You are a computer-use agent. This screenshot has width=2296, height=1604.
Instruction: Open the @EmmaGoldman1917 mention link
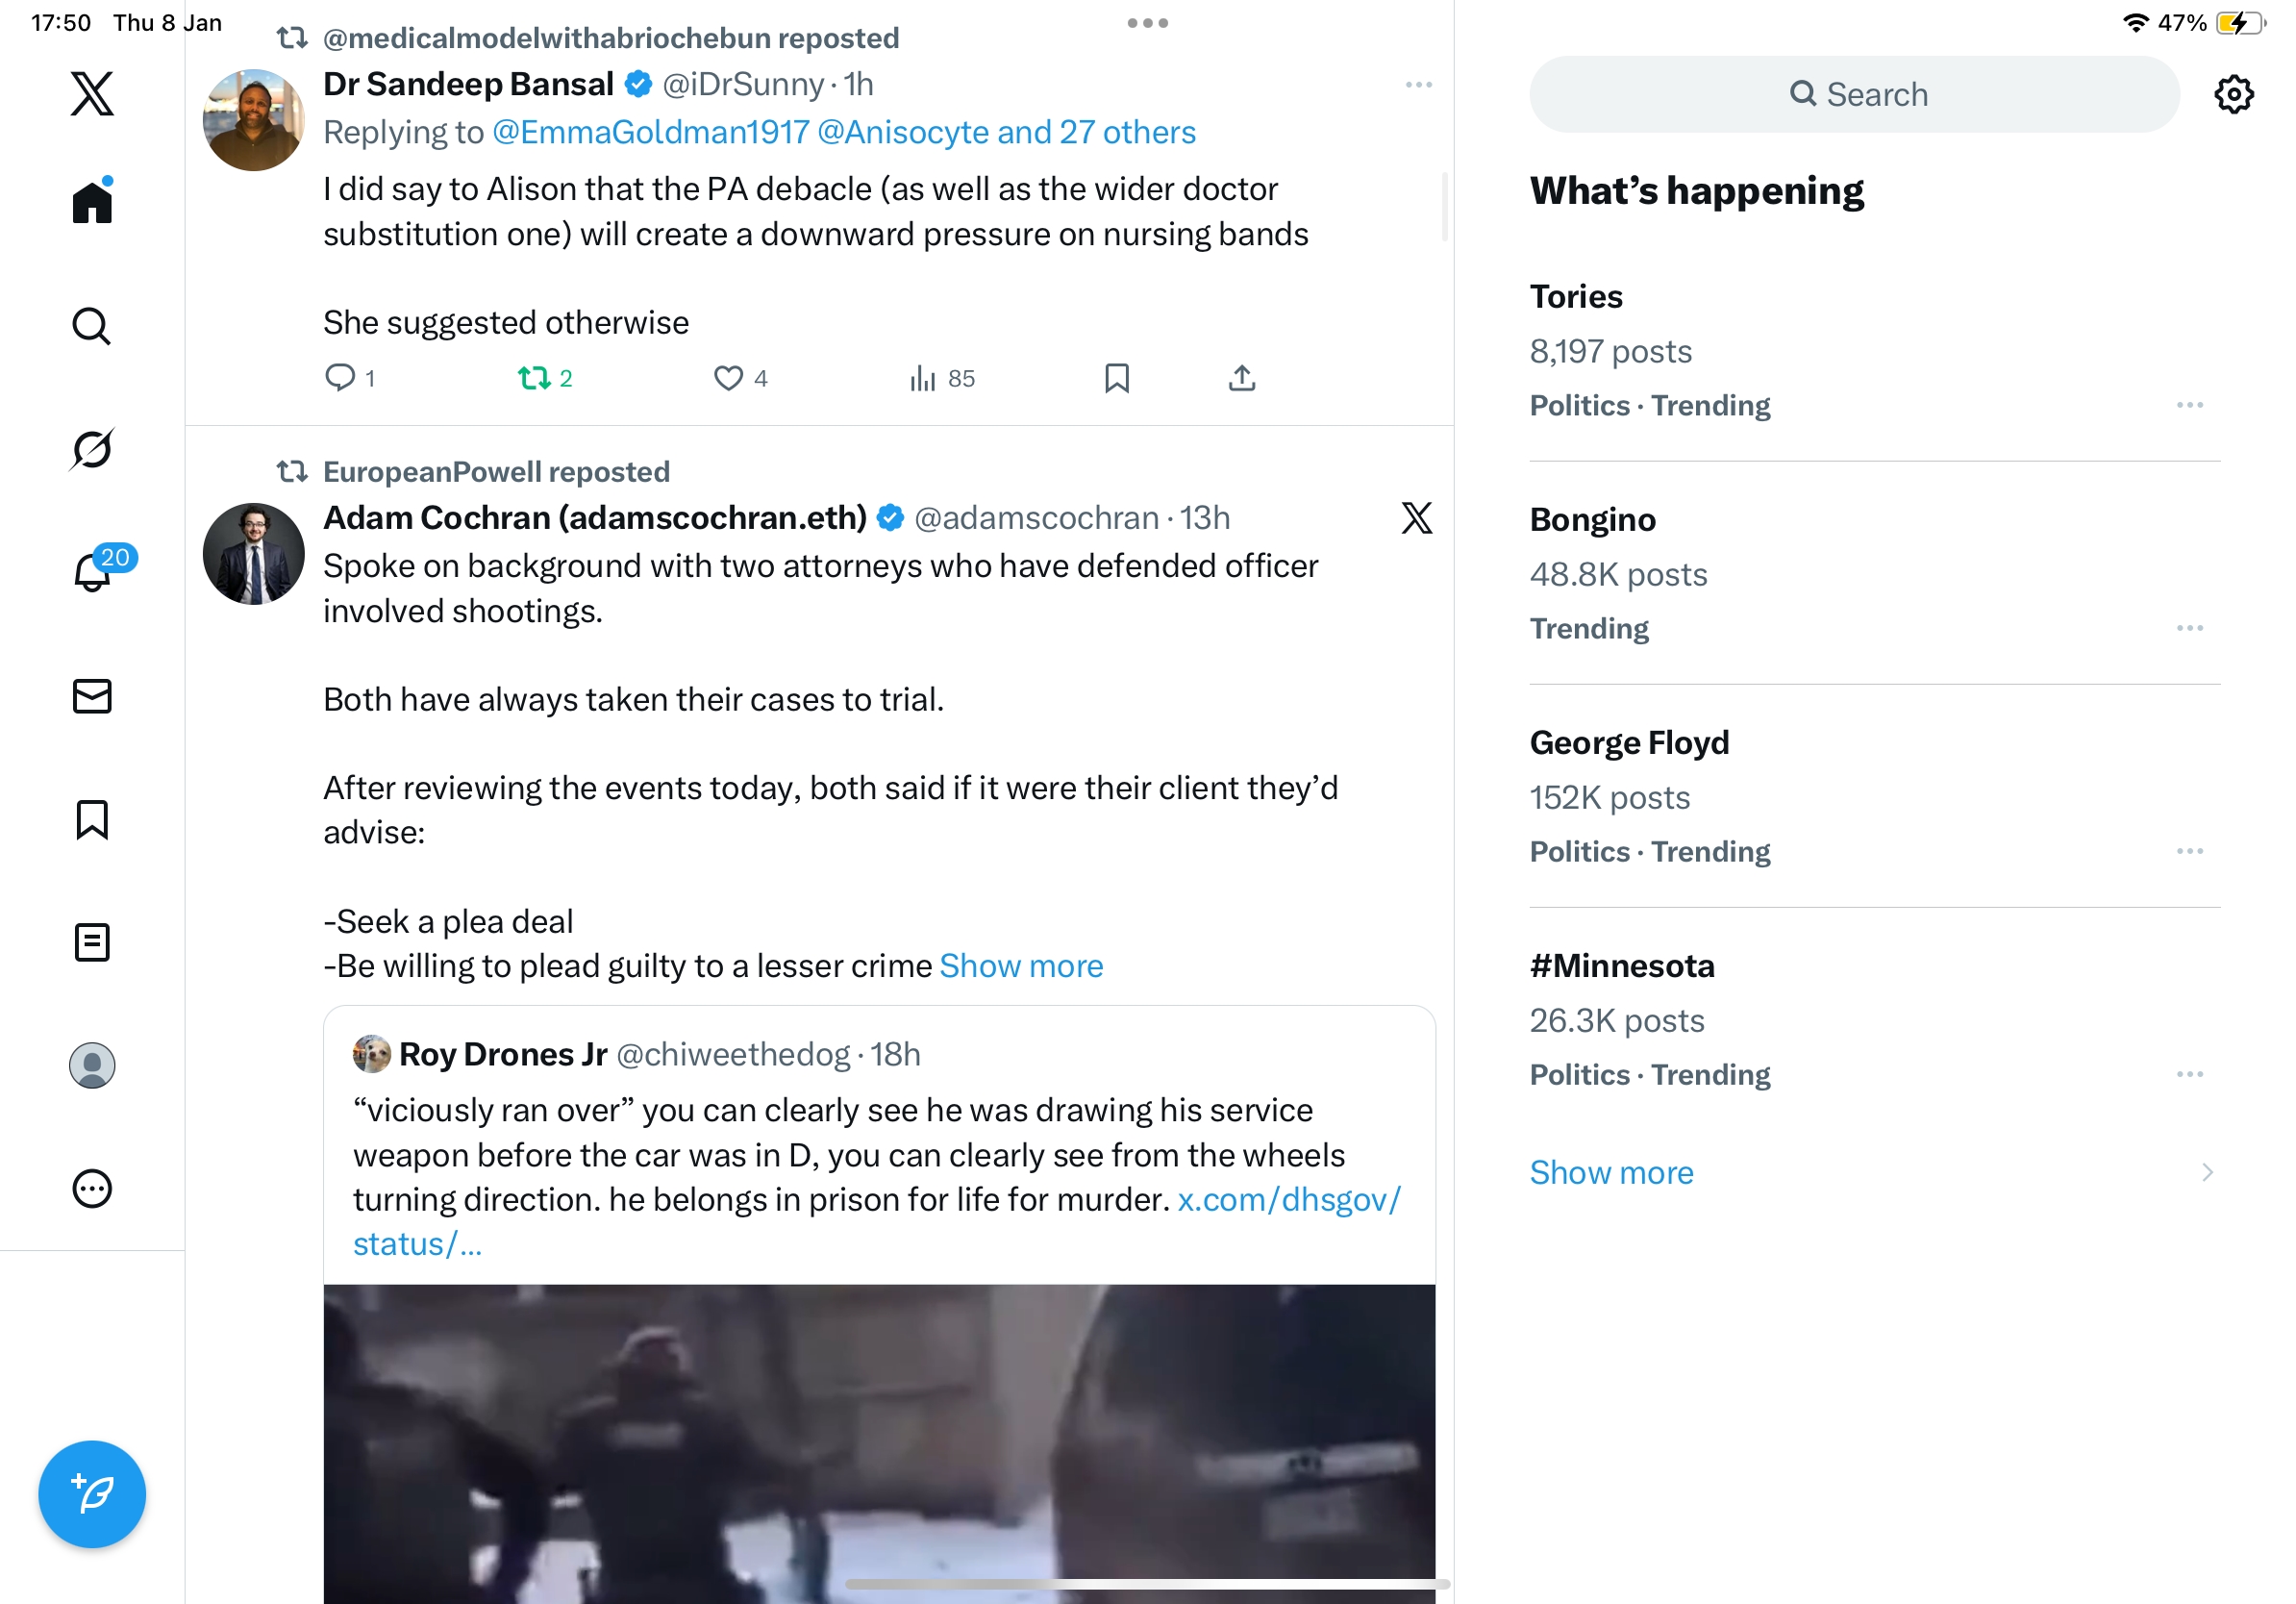pos(650,132)
